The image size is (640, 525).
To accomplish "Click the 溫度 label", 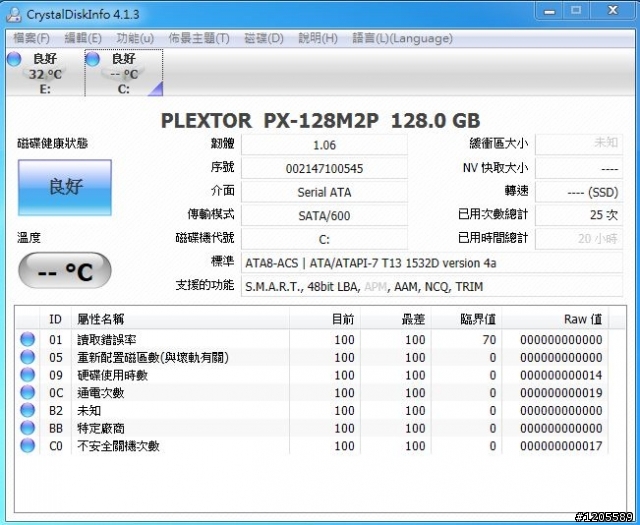I will point(29,238).
